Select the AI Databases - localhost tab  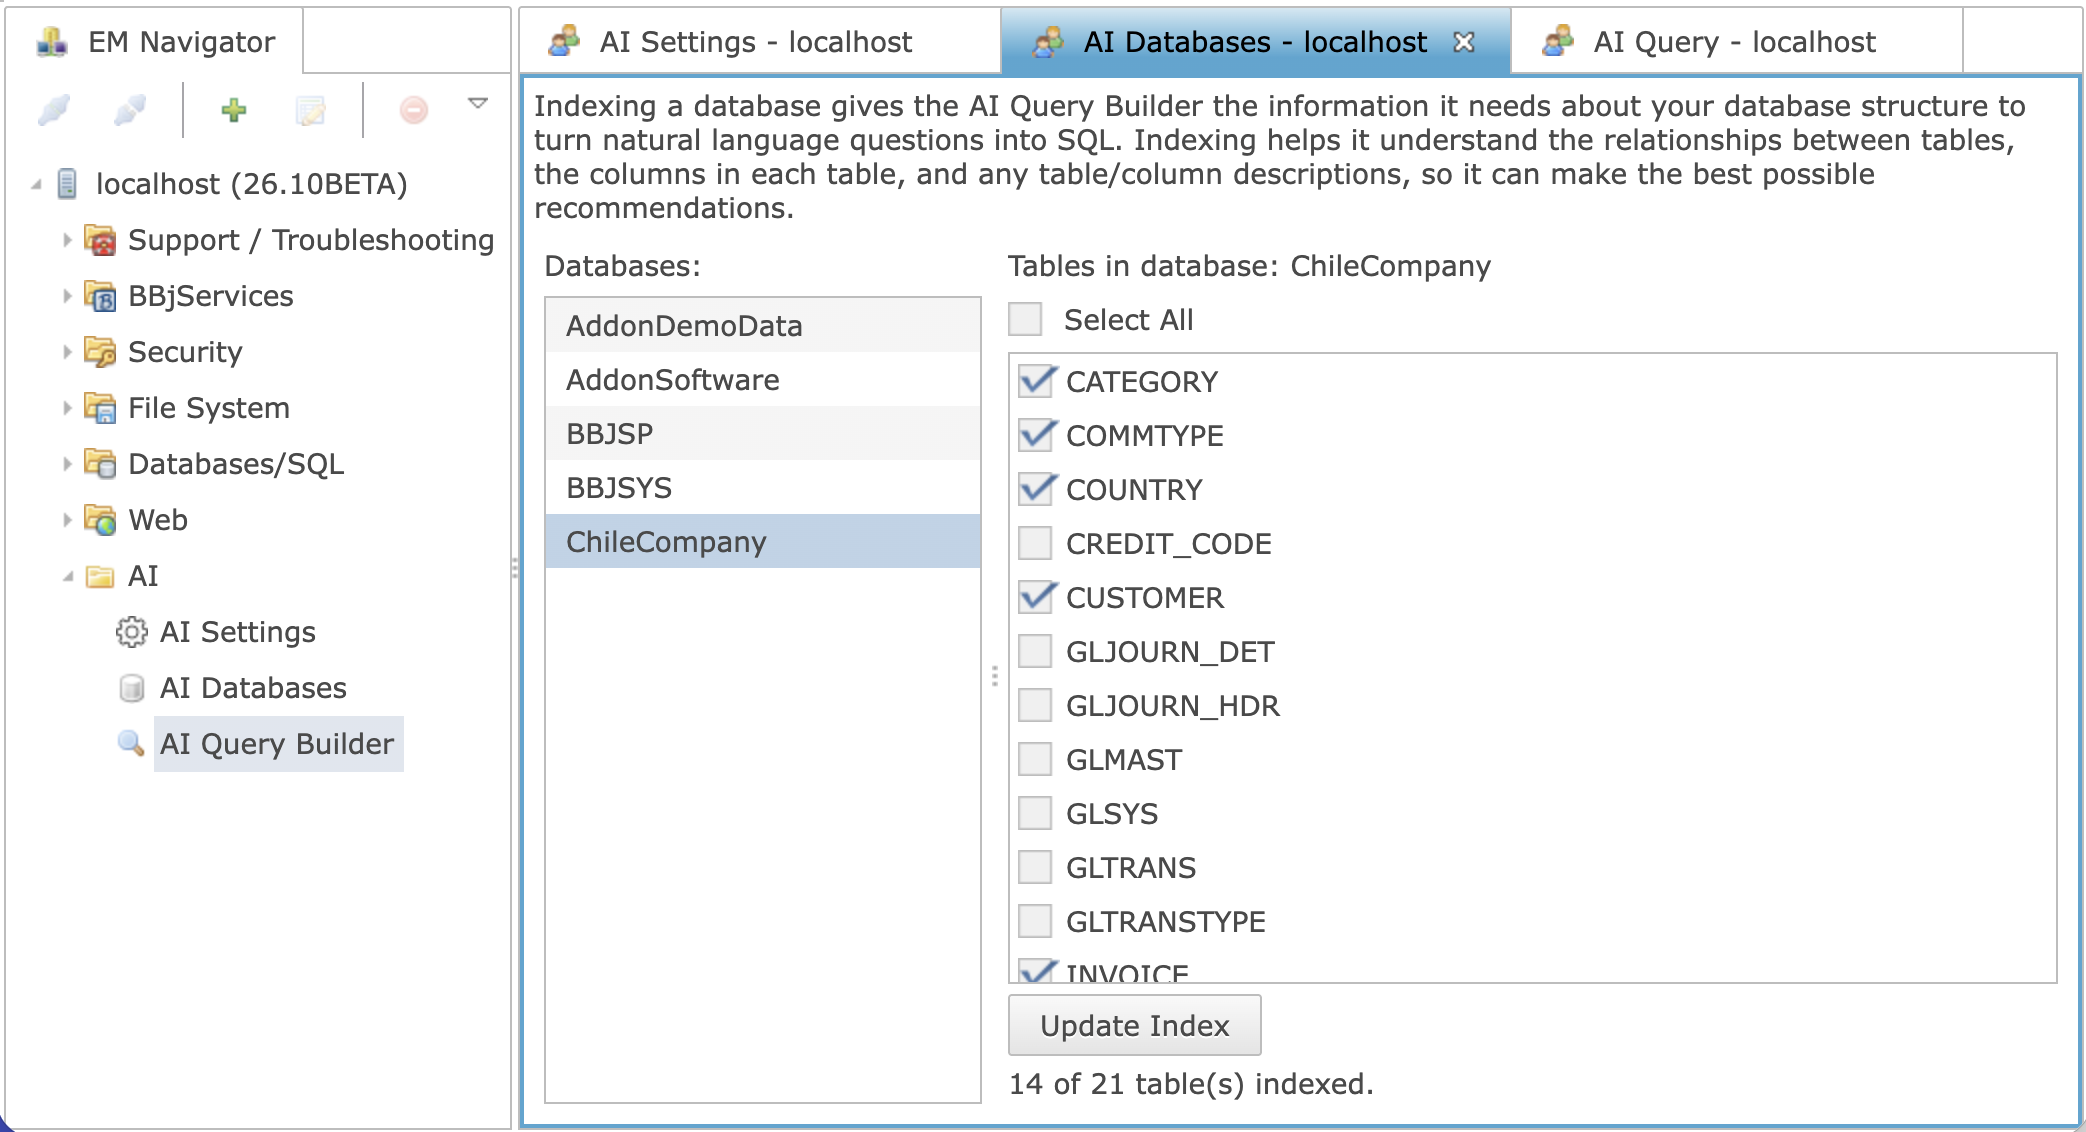coord(1256,42)
